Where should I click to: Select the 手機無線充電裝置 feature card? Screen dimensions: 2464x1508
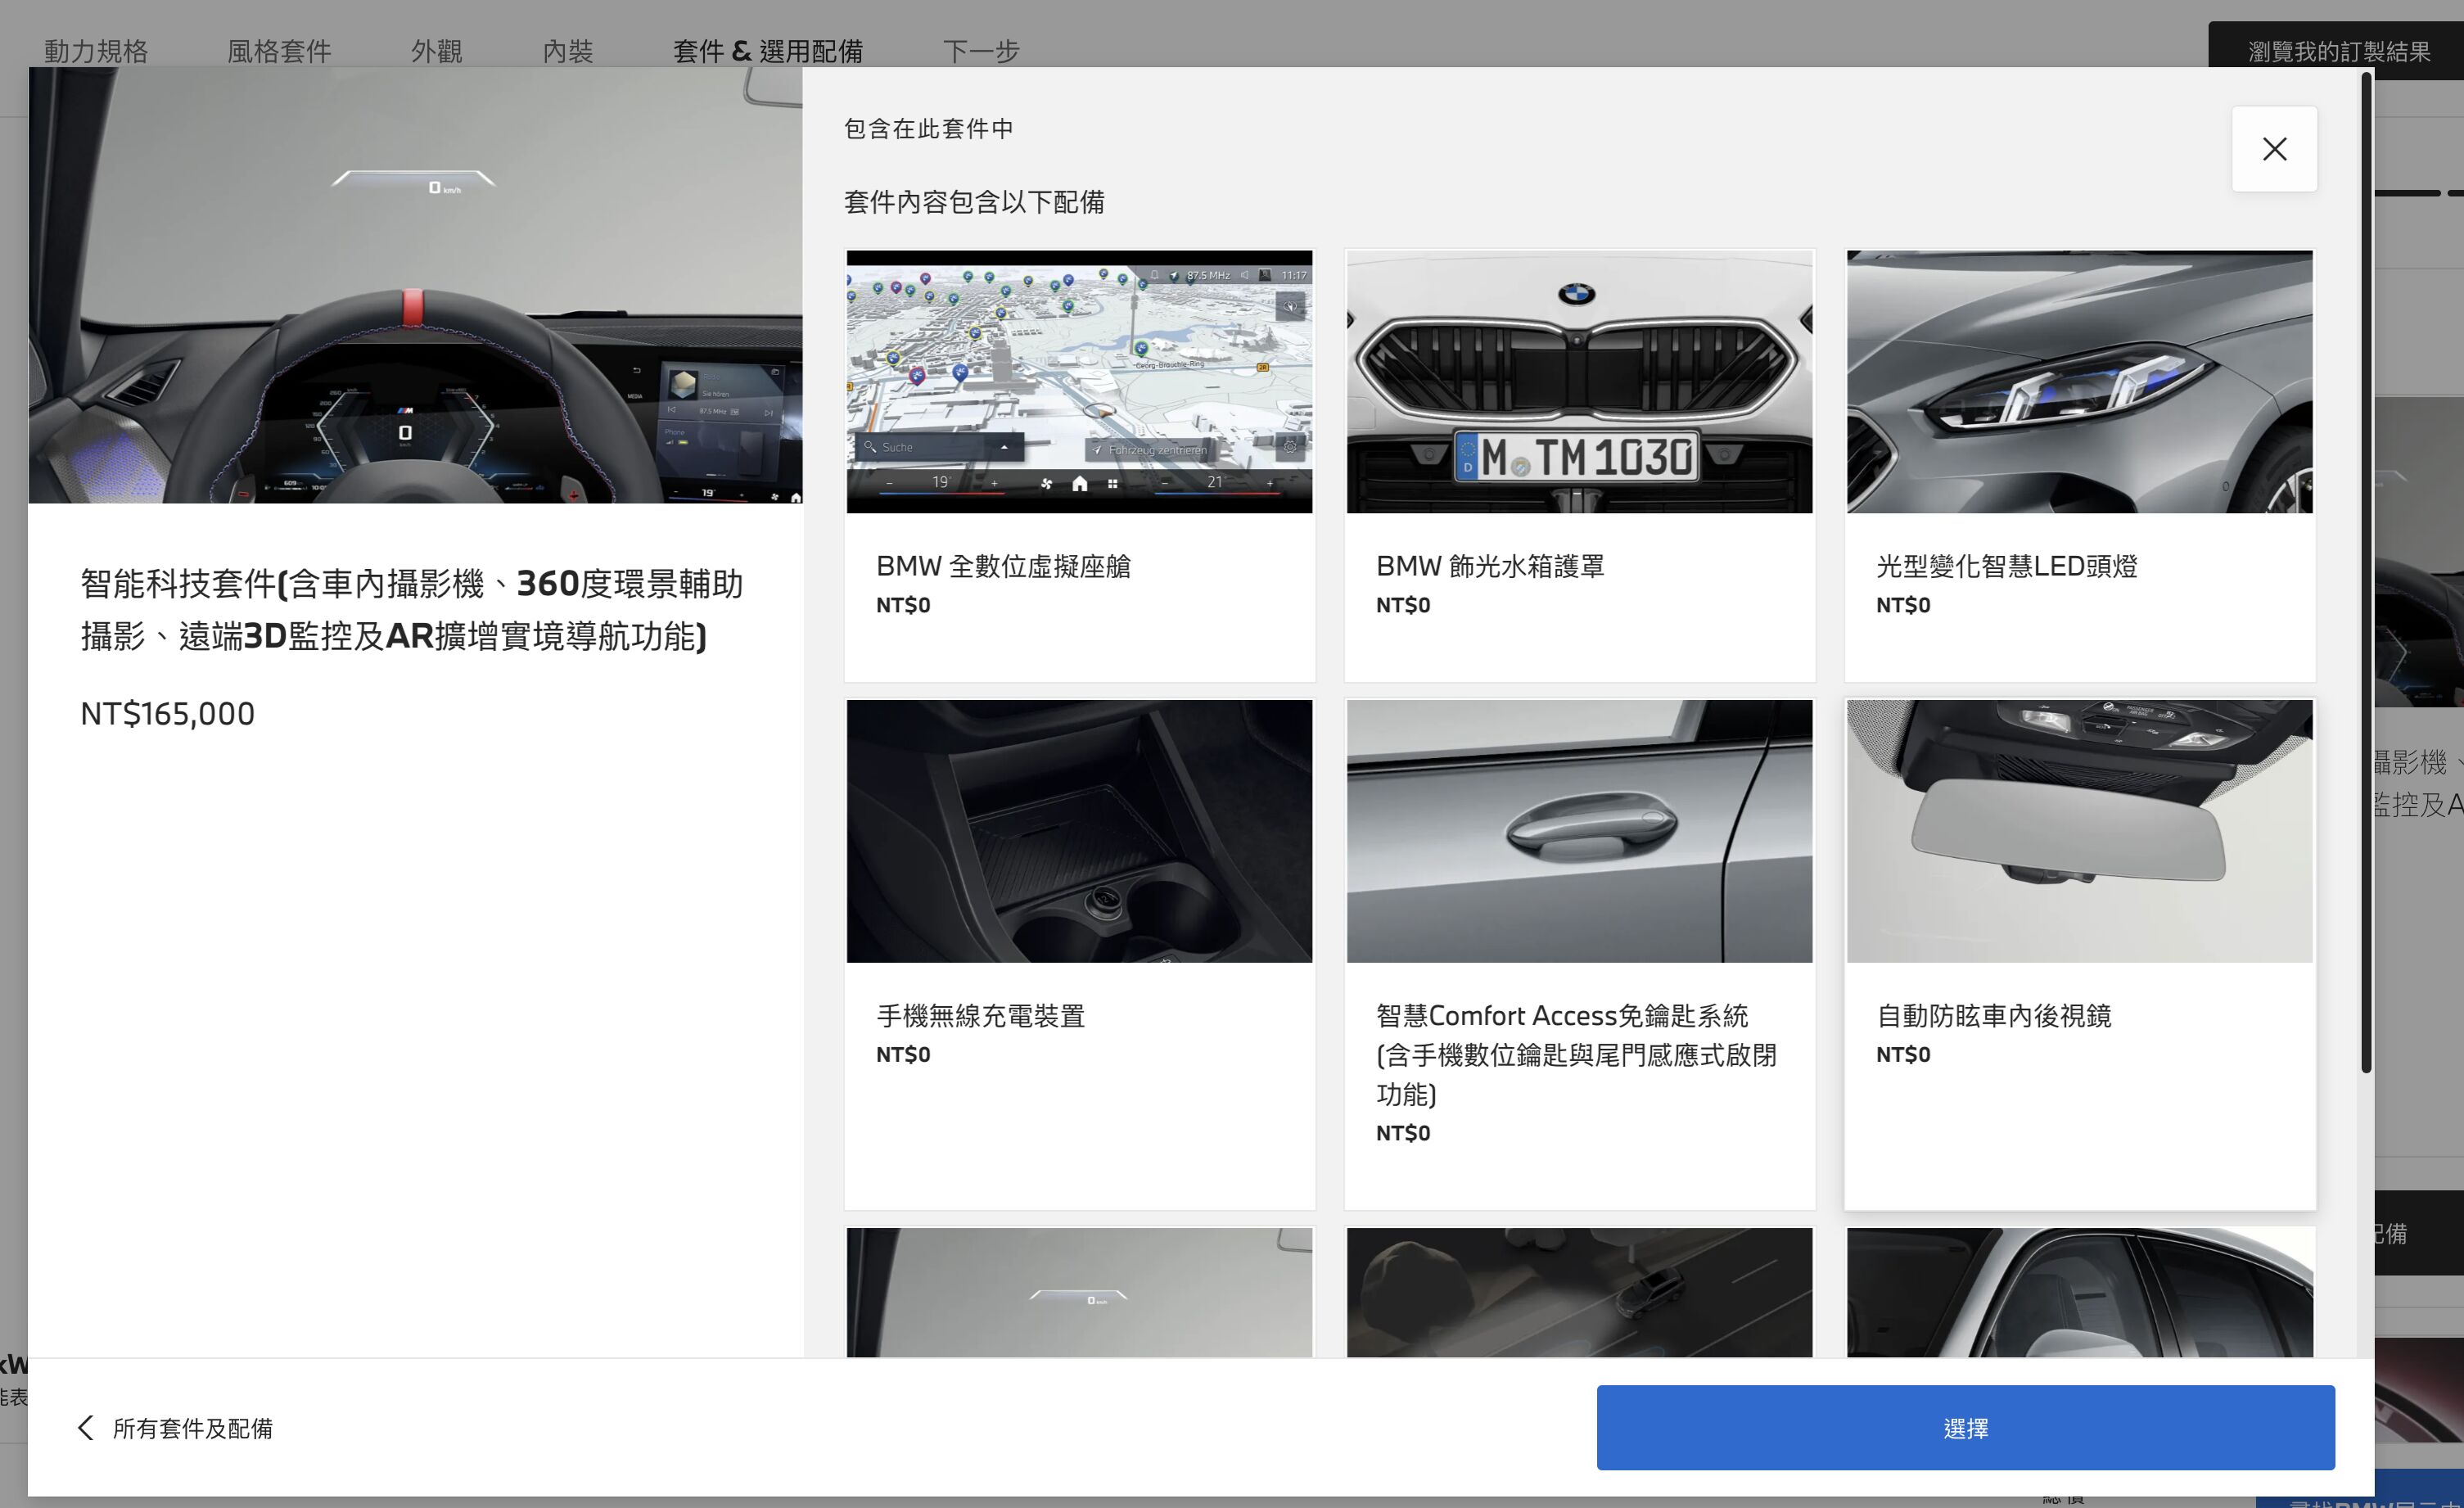[x=1079, y=831]
